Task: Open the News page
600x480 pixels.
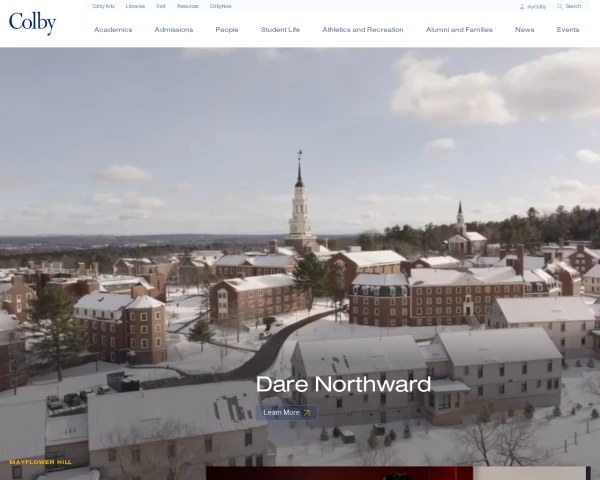Action: 524,30
